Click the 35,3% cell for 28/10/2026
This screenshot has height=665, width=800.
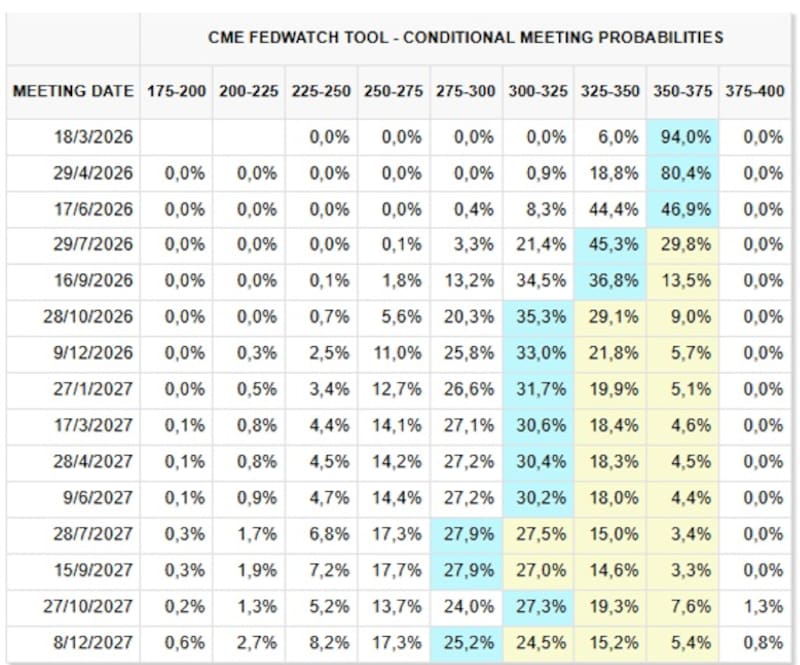539,317
